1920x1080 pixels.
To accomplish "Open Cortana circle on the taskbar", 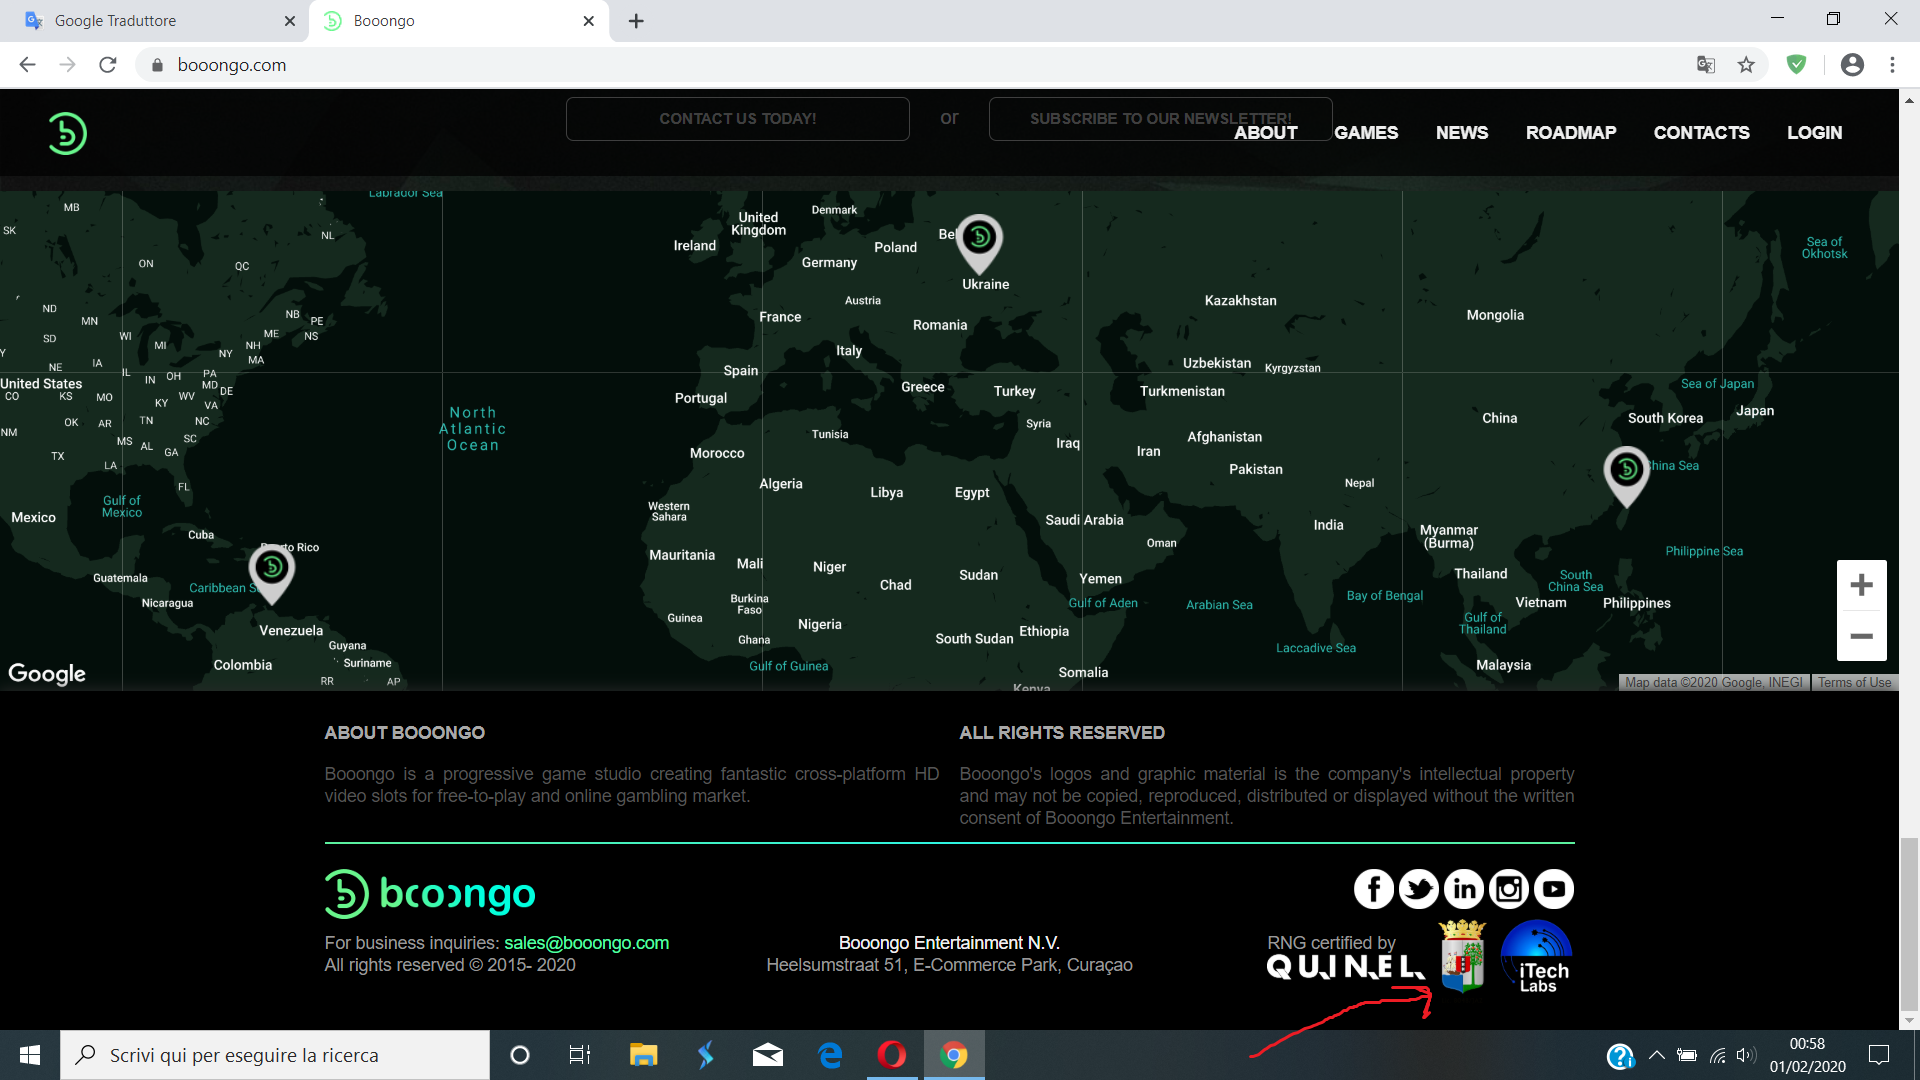I will click(x=520, y=1055).
